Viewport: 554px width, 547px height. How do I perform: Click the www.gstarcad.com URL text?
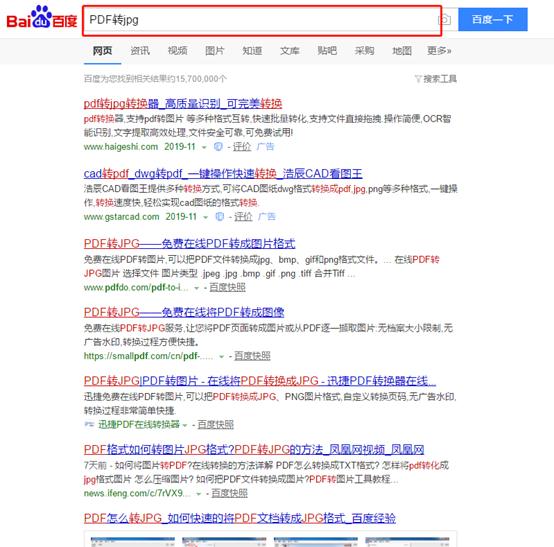click(122, 217)
